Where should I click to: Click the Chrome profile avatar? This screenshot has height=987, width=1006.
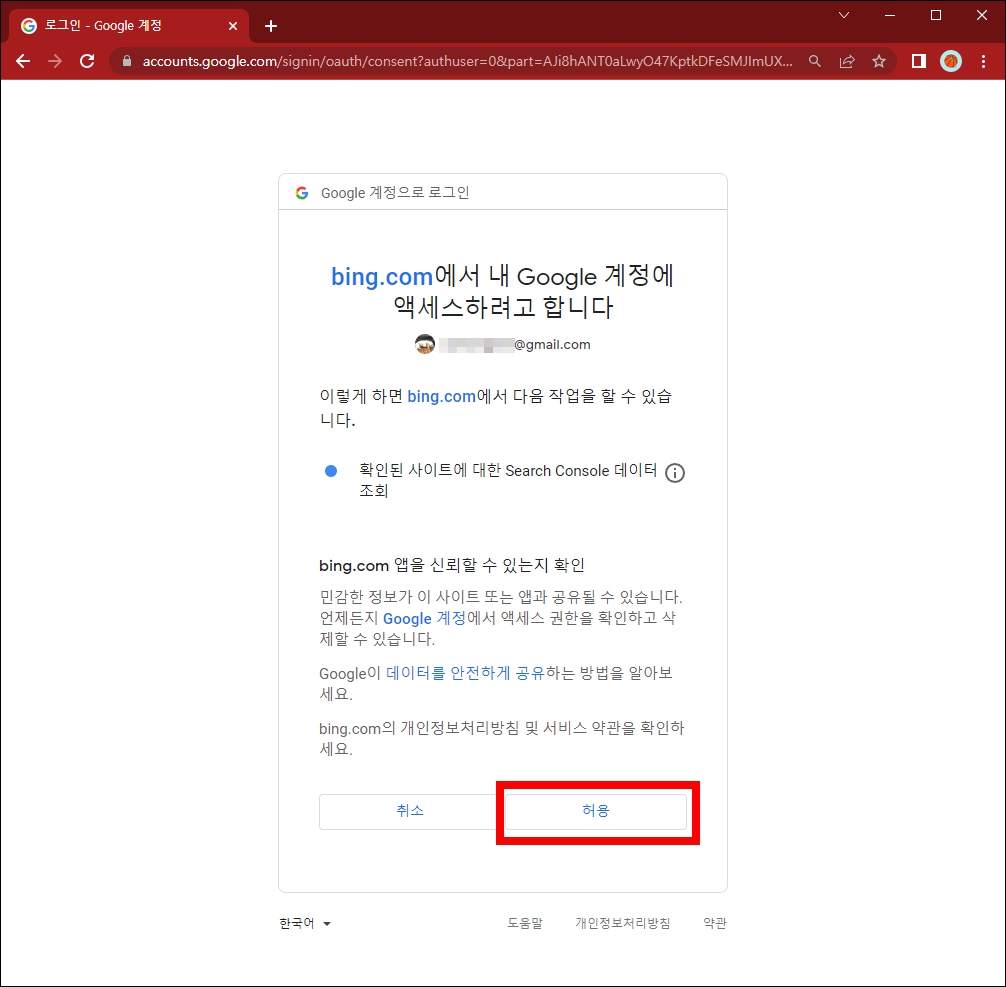(x=949, y=61)
